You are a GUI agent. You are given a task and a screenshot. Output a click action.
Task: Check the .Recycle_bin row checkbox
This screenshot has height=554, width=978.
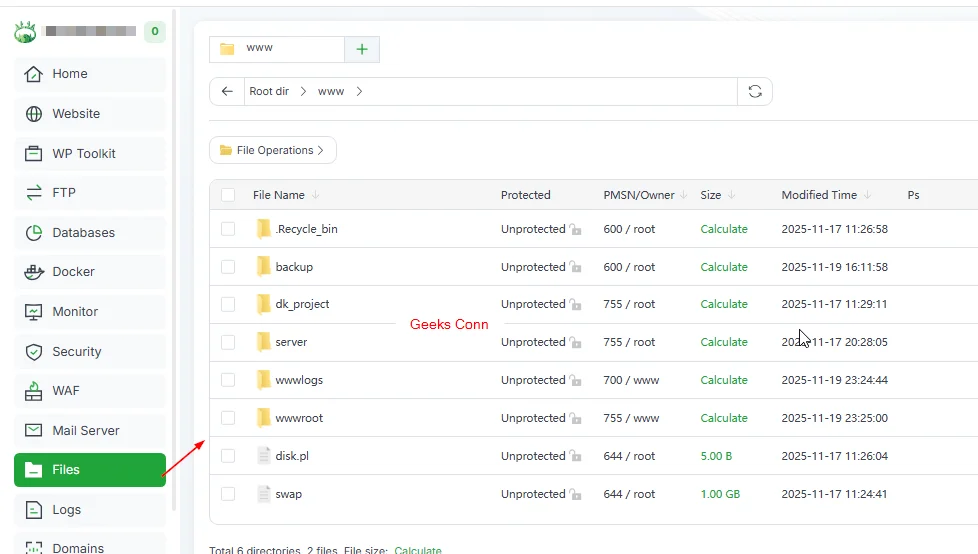(x=228, y=229)
